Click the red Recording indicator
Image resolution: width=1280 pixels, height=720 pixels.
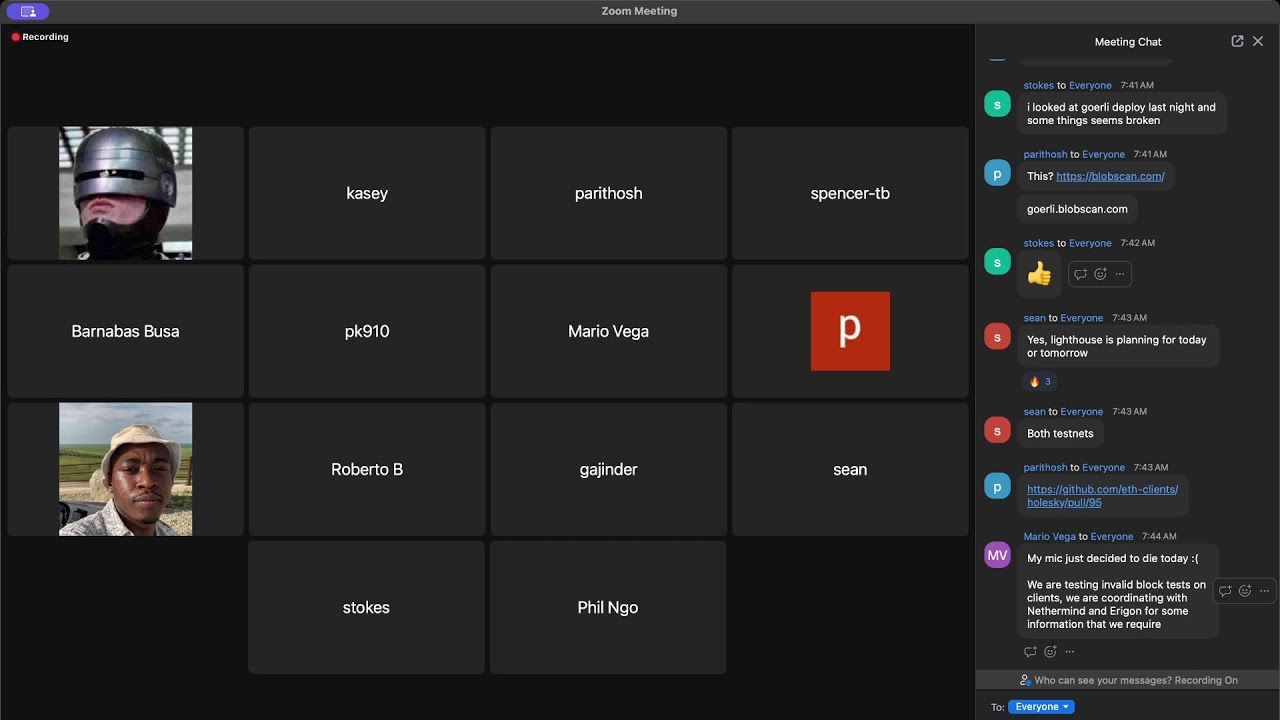(40, 37)
